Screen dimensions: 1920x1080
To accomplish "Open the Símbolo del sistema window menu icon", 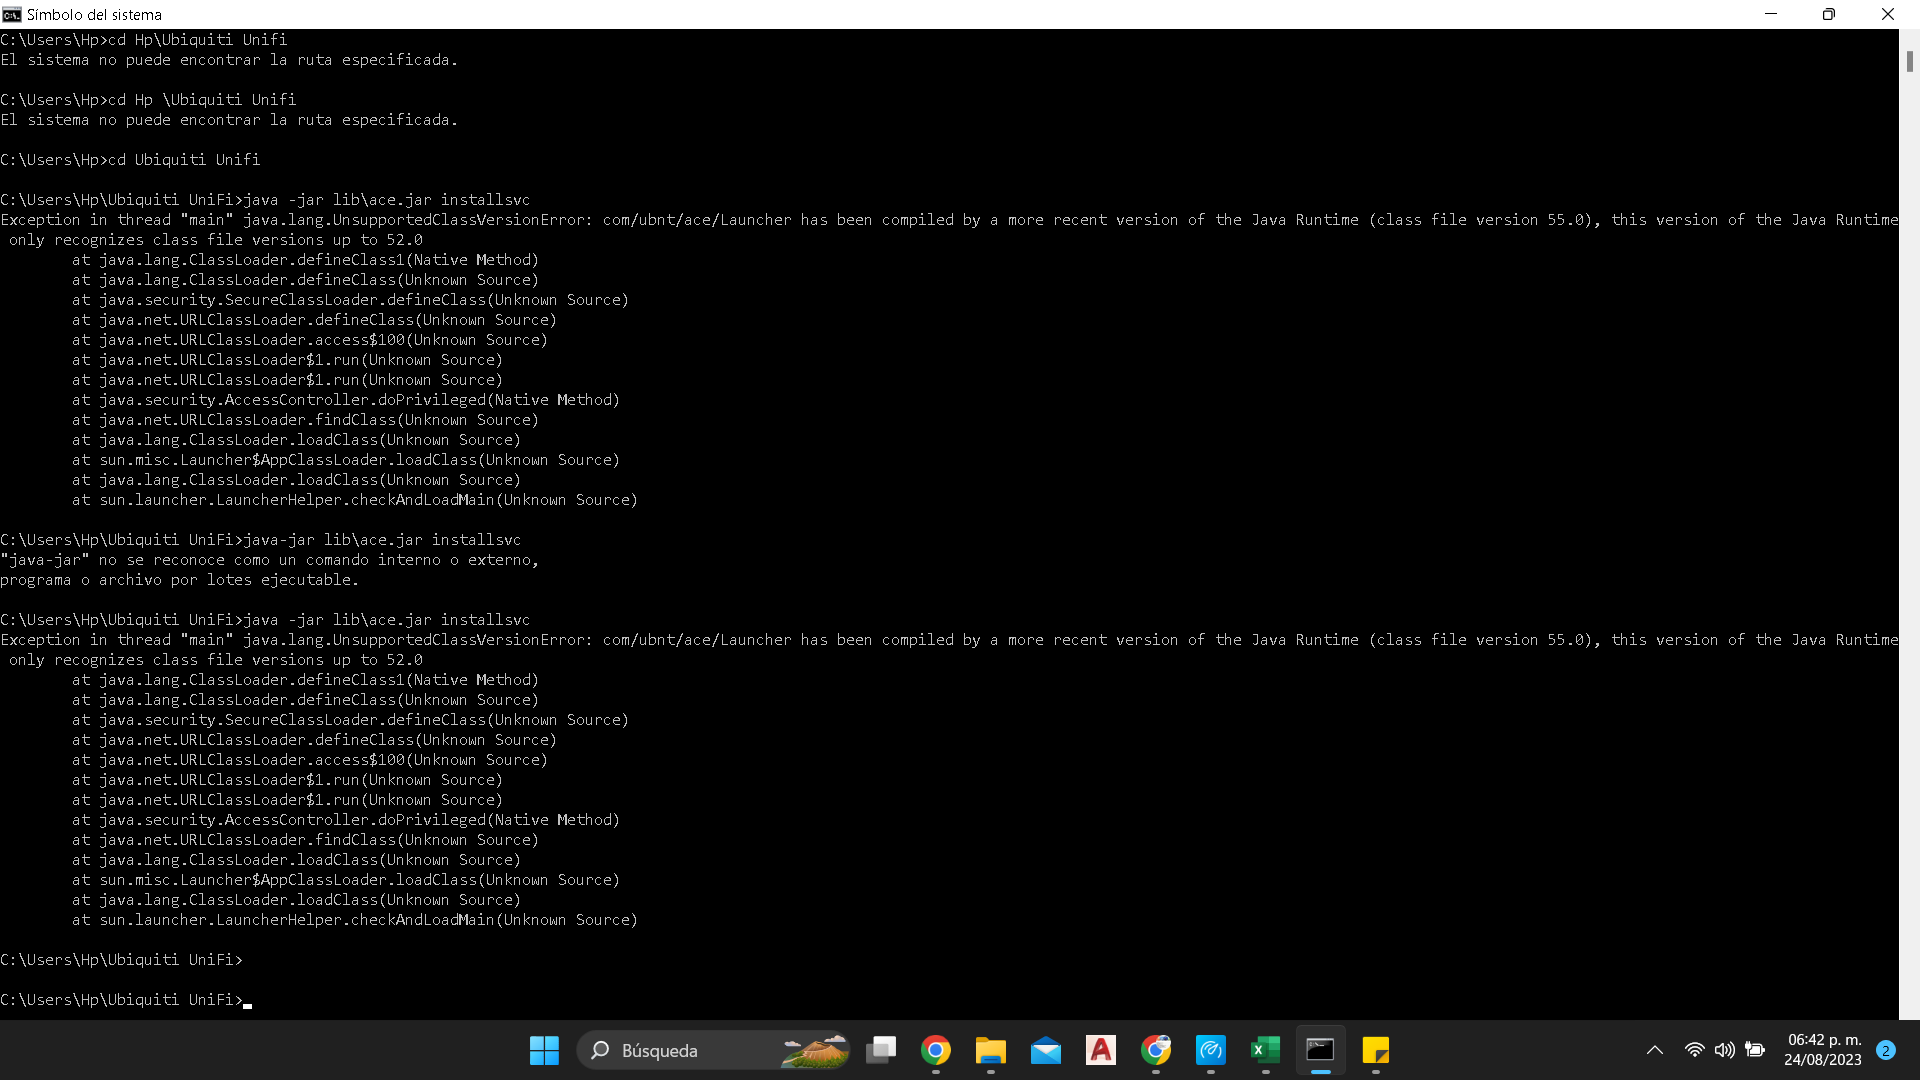I will pyautogui.click(x=12, y=14).
